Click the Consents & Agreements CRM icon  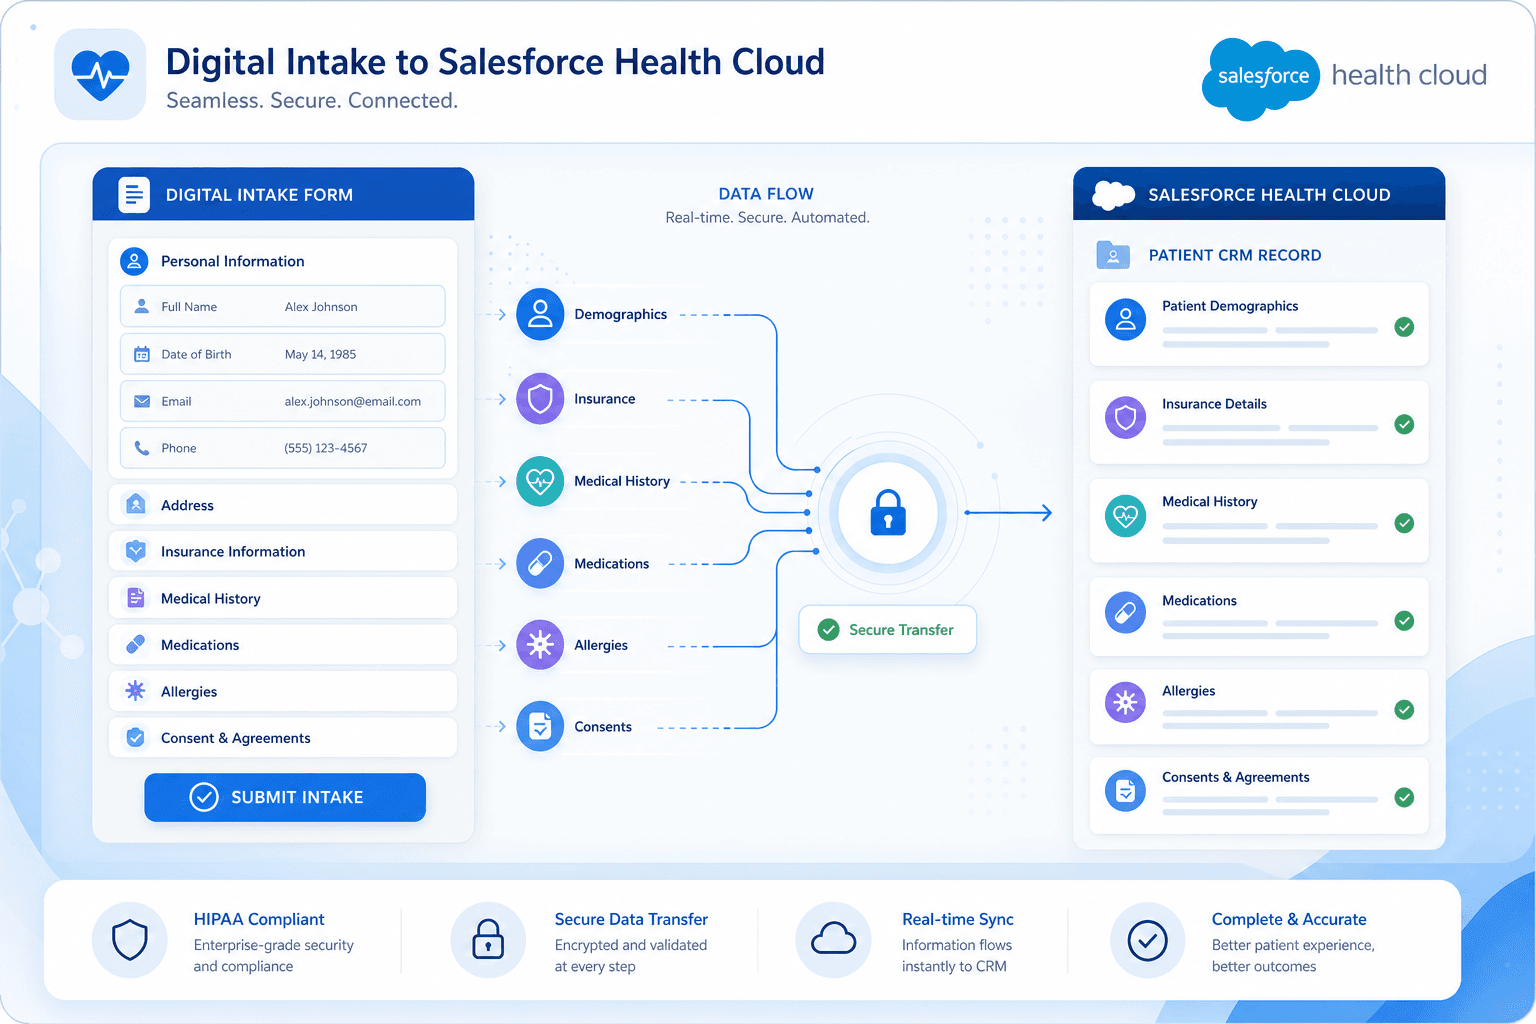(1125, 791)
